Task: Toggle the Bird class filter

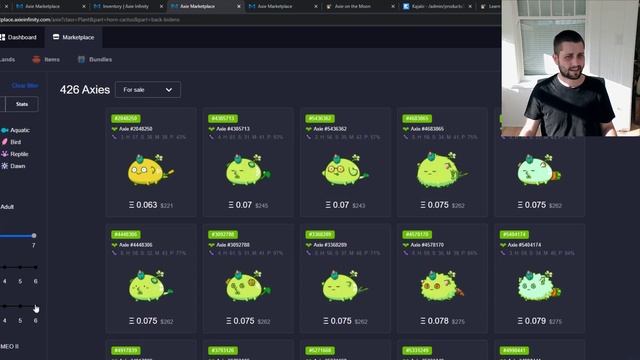Action: point(11,142)
